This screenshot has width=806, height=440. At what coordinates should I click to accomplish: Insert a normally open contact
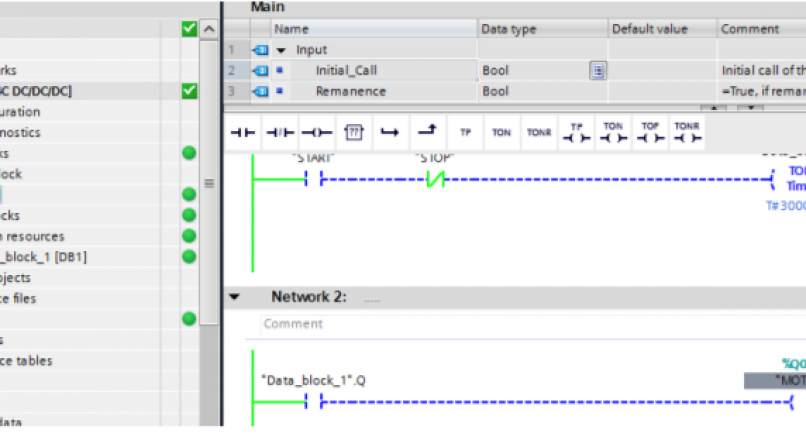click(x=244, y=132)
